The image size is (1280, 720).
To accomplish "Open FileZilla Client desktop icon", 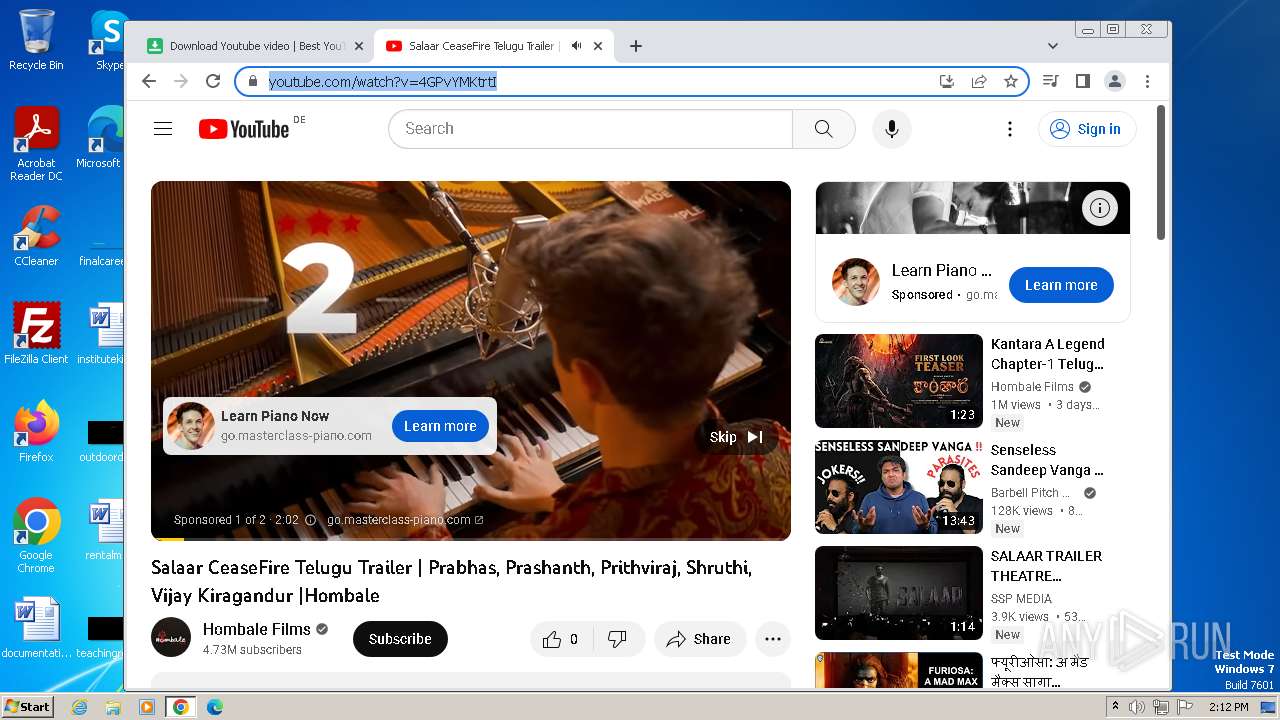I will (36, 334).
